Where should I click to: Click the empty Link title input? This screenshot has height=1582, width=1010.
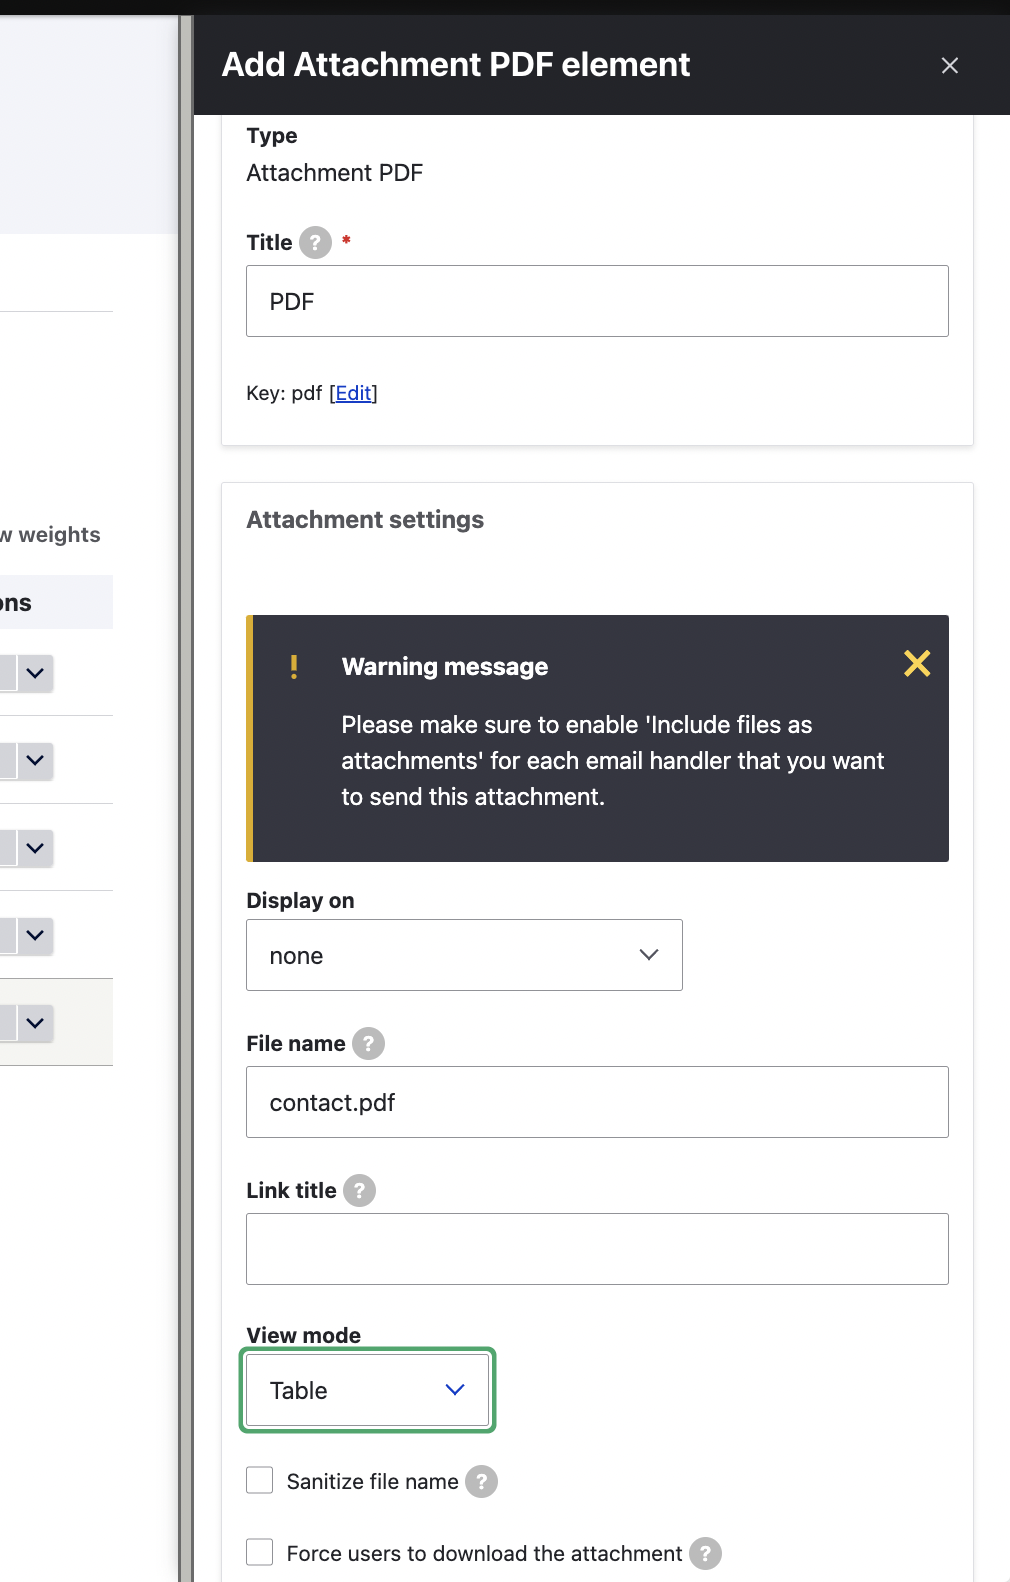[x=597, y=1249]
